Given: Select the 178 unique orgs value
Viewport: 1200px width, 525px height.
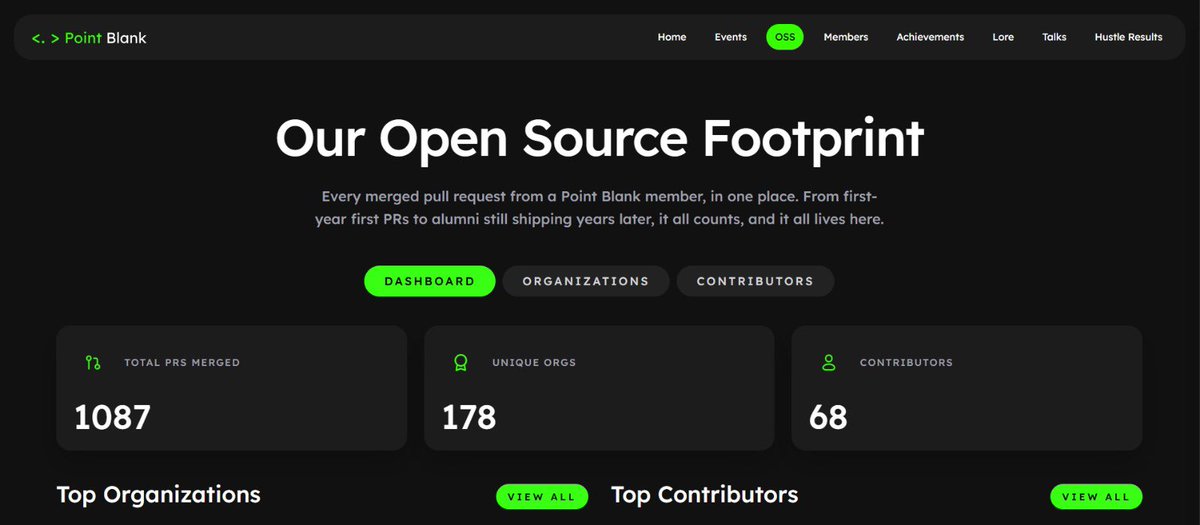Looking at the screenshot, I should tap(469, 416).
